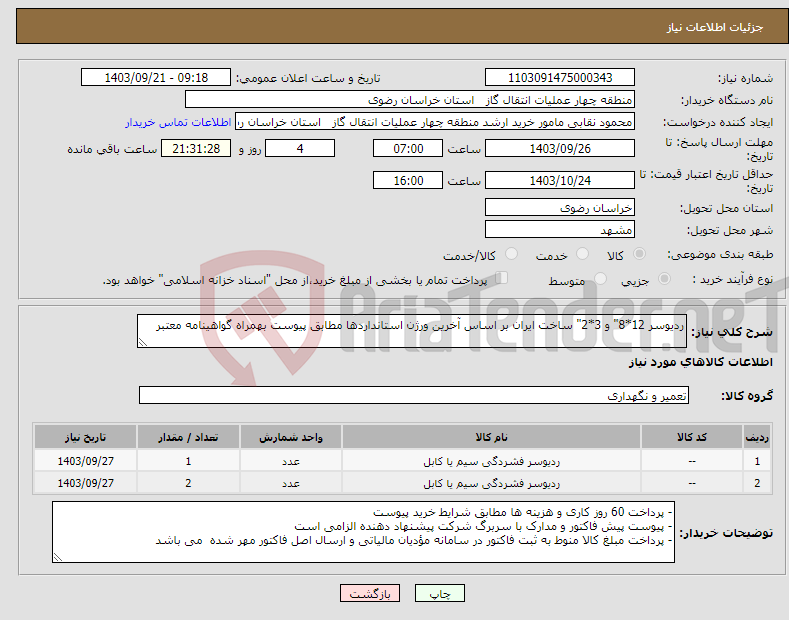Screen dimensions: 789x620
Task: Click the general need description text area
Action: coord(412,331)
